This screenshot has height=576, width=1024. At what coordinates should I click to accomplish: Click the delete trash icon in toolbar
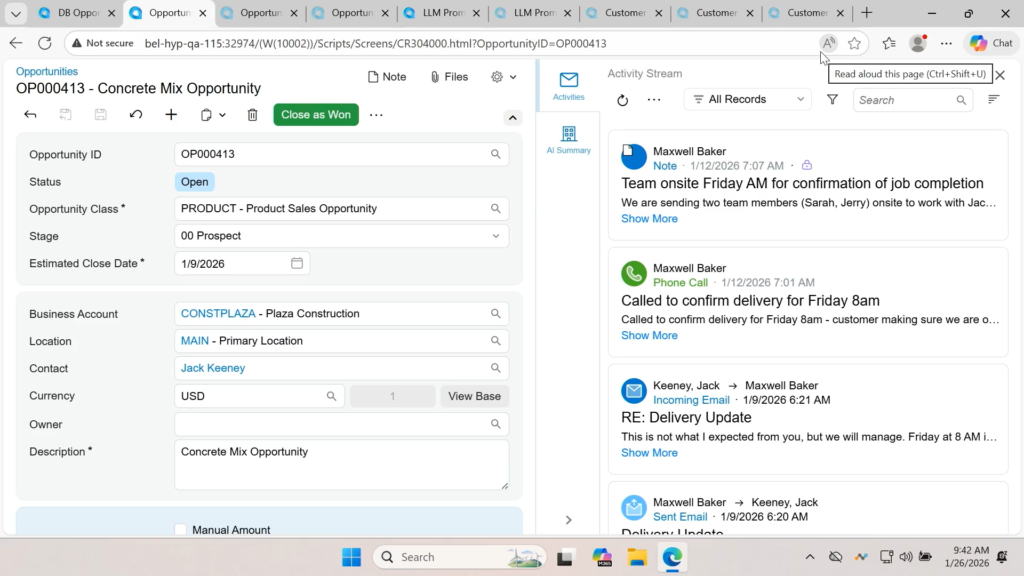click(x=252, y=115)
